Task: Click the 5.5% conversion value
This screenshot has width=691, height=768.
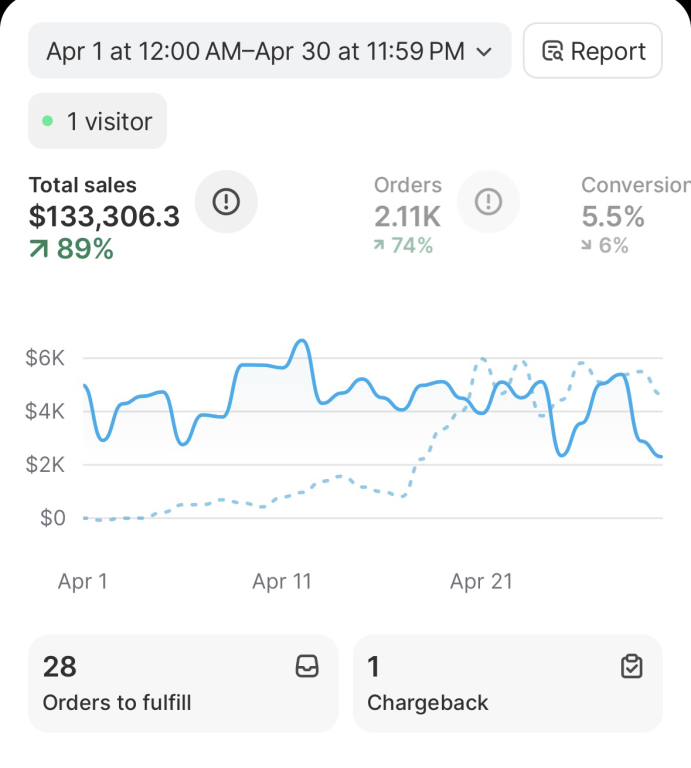Action: pos(613,216)
